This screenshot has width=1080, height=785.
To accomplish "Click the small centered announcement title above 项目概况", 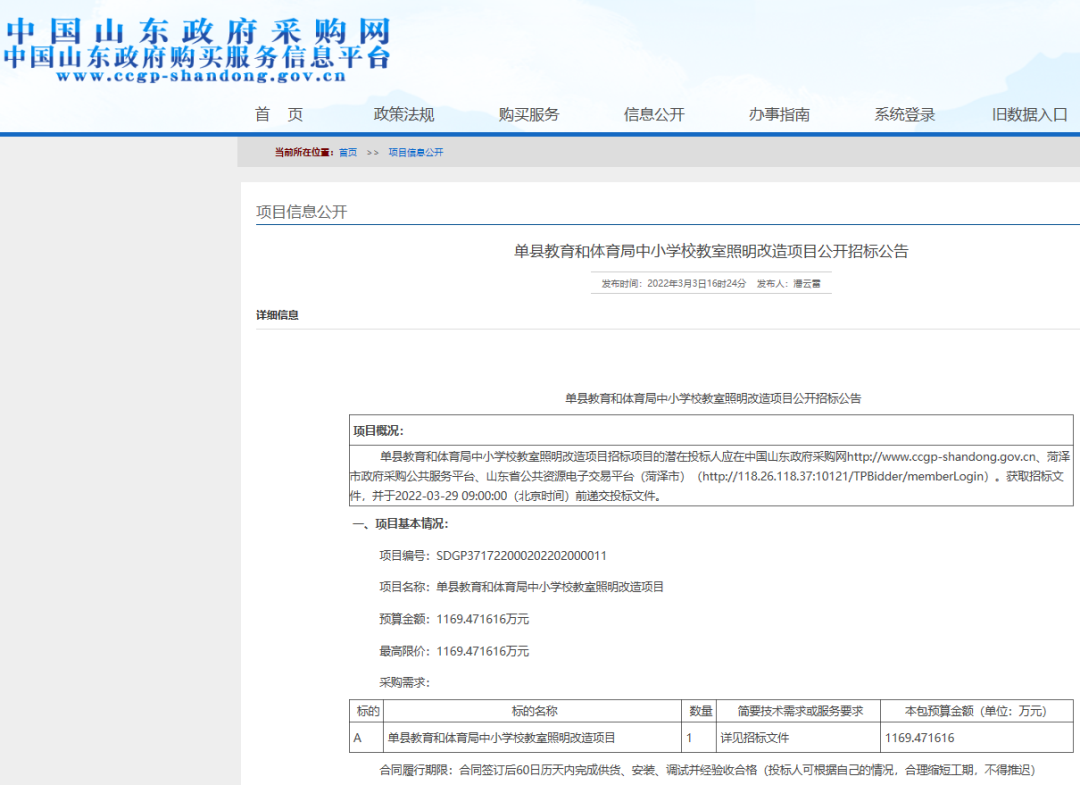I will click(713, 398).
